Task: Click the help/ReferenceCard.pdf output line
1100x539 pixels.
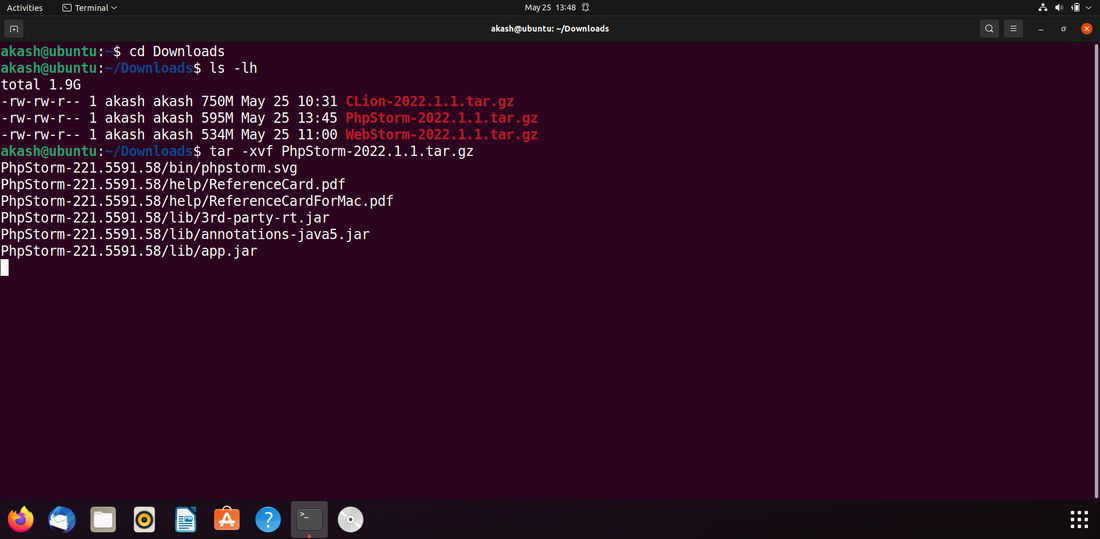Action: [173, 185]
